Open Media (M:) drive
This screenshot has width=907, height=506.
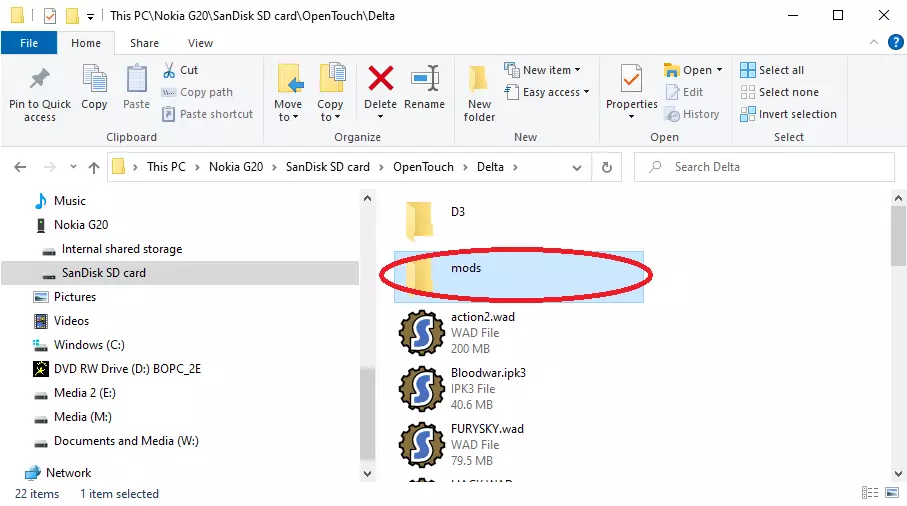[x=83, y=417]
